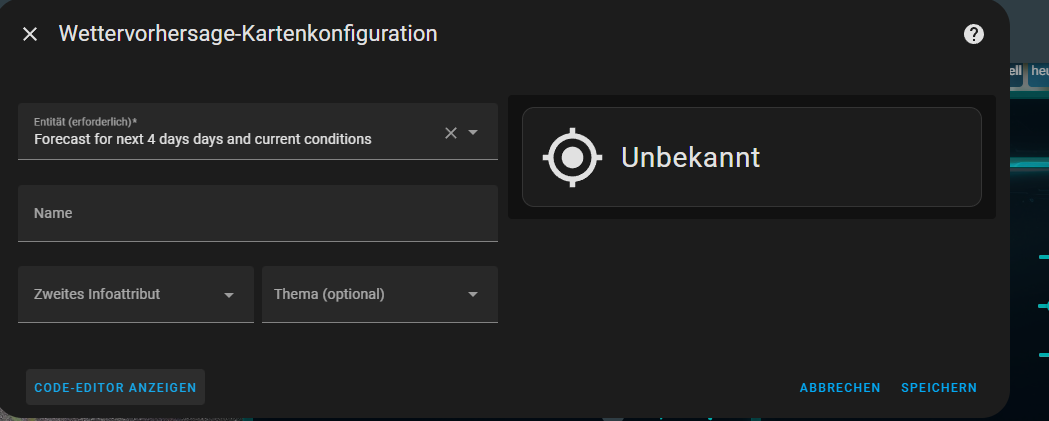Viewport: 1049px width, 421px height.
Task: Click the Unbekannt state text in preview
Action: pyautogui.click(x=690, y=157)
